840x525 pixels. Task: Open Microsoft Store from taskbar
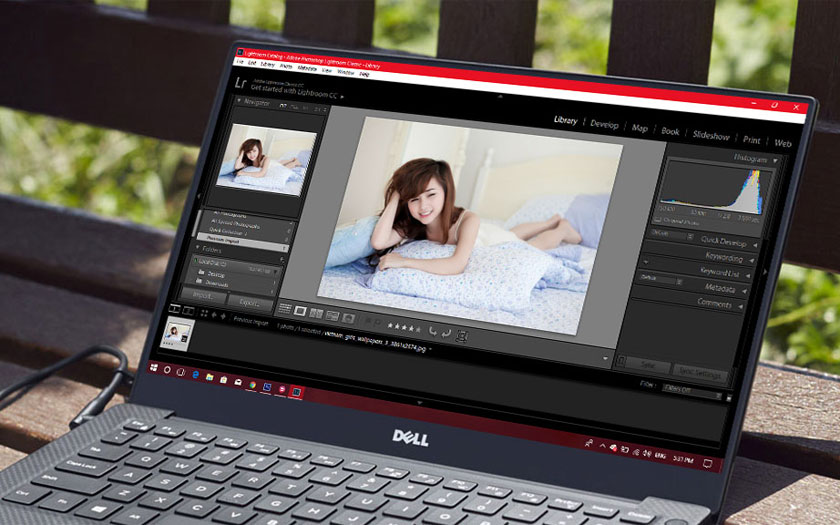tap(223, 380)
